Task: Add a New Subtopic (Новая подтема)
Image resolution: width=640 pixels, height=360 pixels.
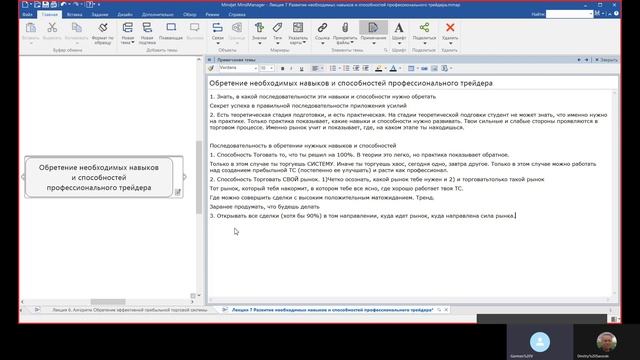Action: 147,28
